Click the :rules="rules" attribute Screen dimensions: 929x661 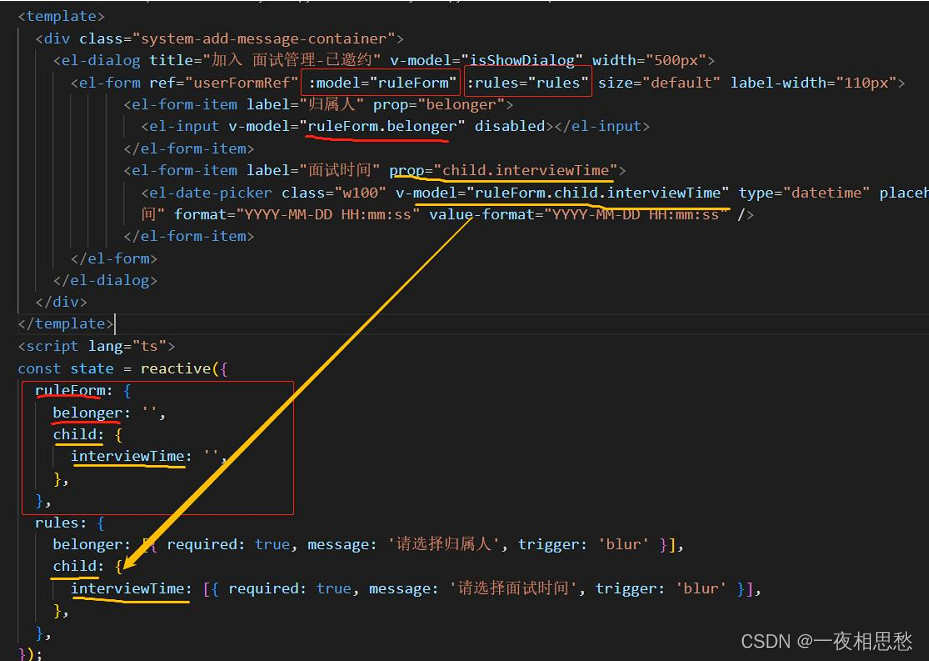[x=528, y=82]
